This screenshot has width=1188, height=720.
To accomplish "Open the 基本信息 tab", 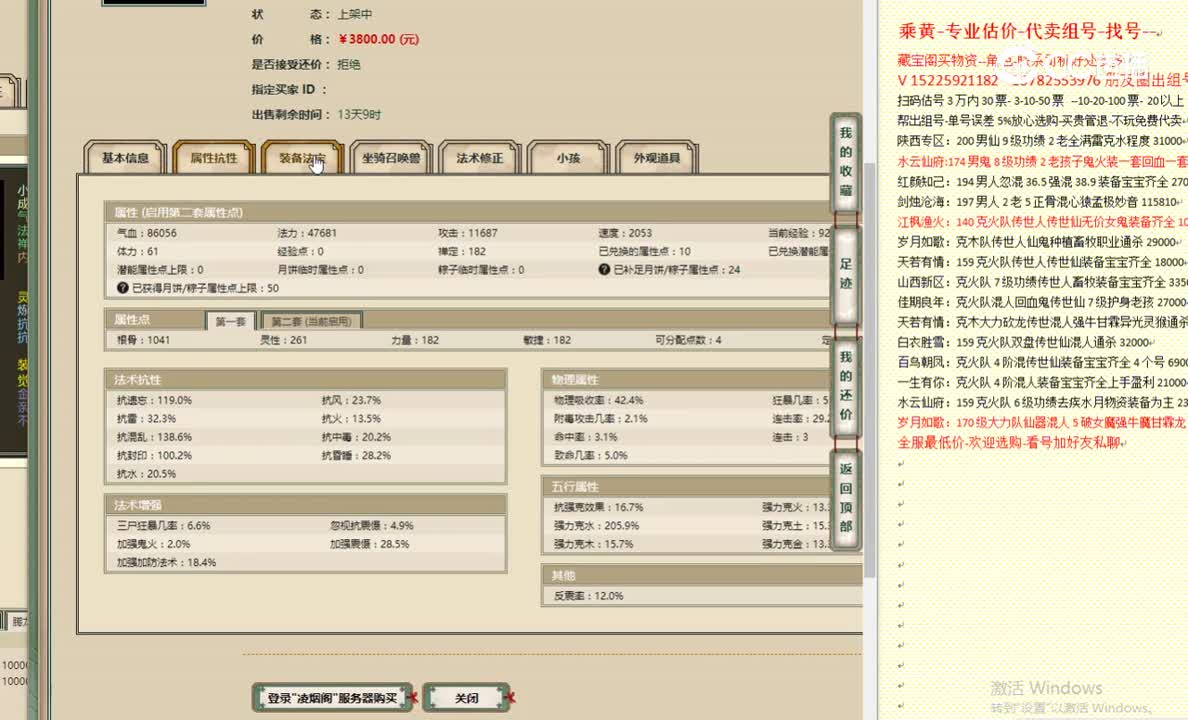I will [126, 158].
